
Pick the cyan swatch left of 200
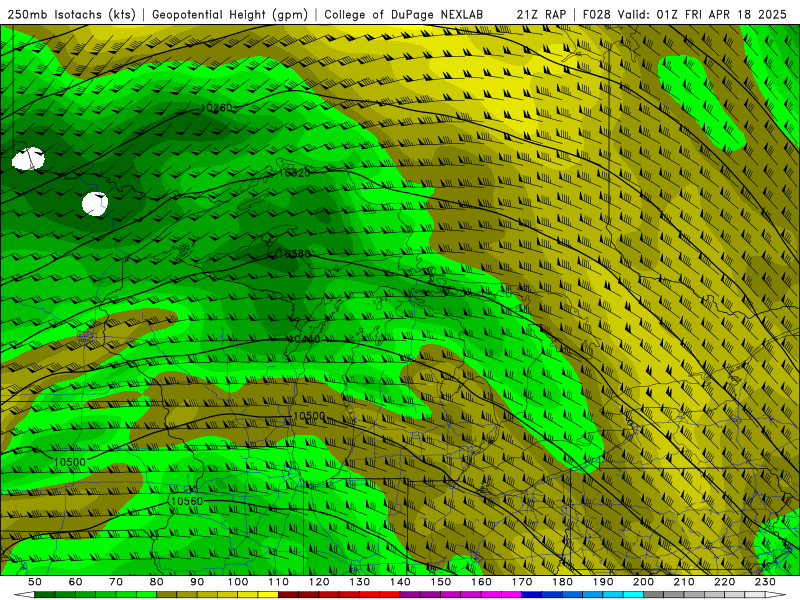(x=633, y=595)
